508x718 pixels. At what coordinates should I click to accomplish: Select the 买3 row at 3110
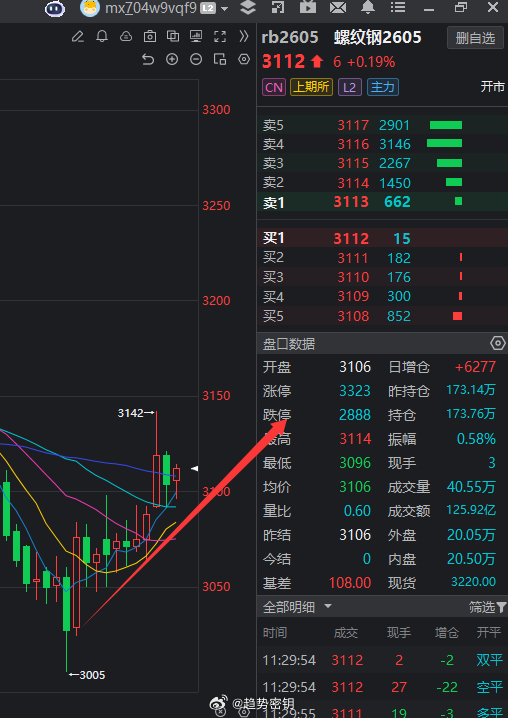coord(382,277)
